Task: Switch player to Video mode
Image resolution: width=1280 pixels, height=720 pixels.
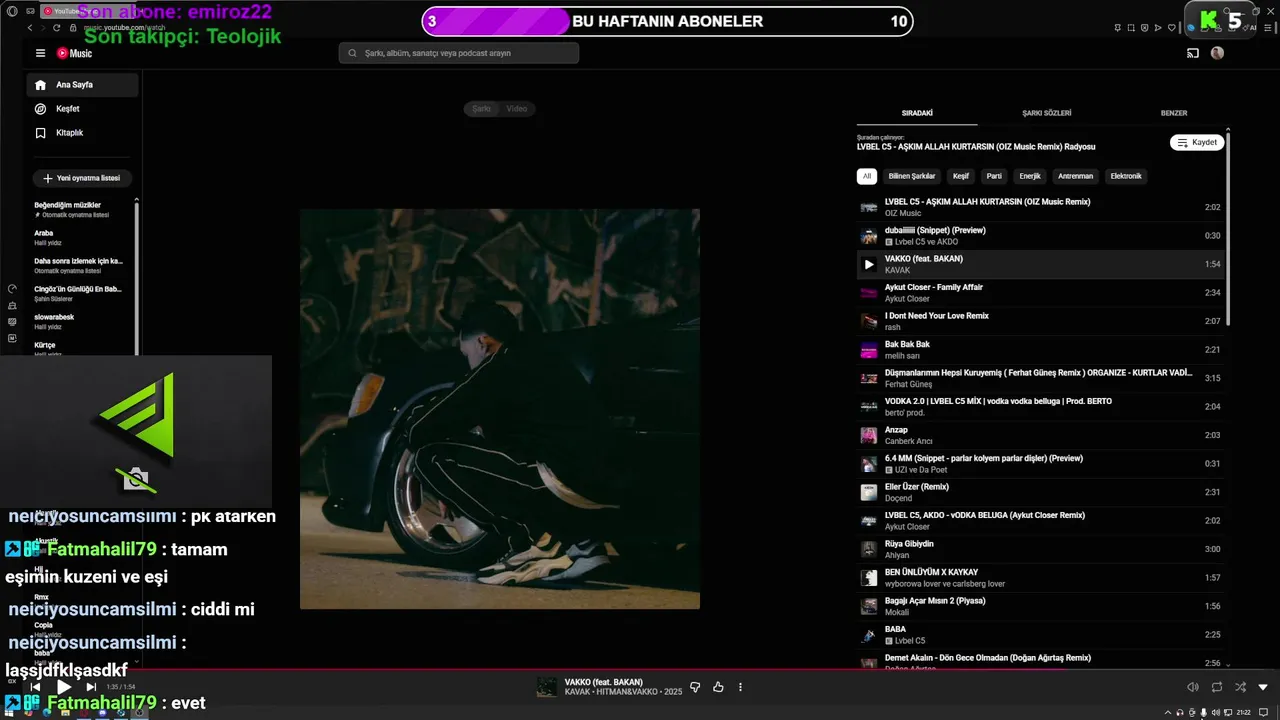Action: (x=517, y=108)
